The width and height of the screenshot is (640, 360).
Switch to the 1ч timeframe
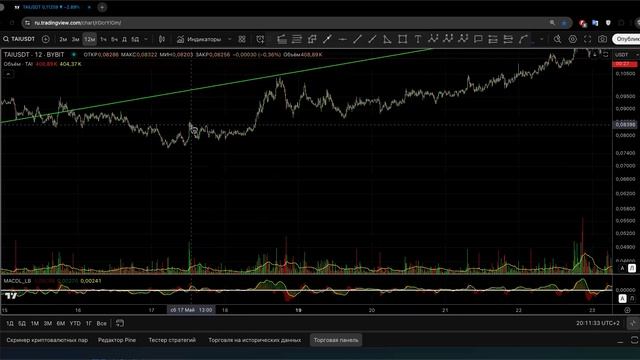point(103,39)
